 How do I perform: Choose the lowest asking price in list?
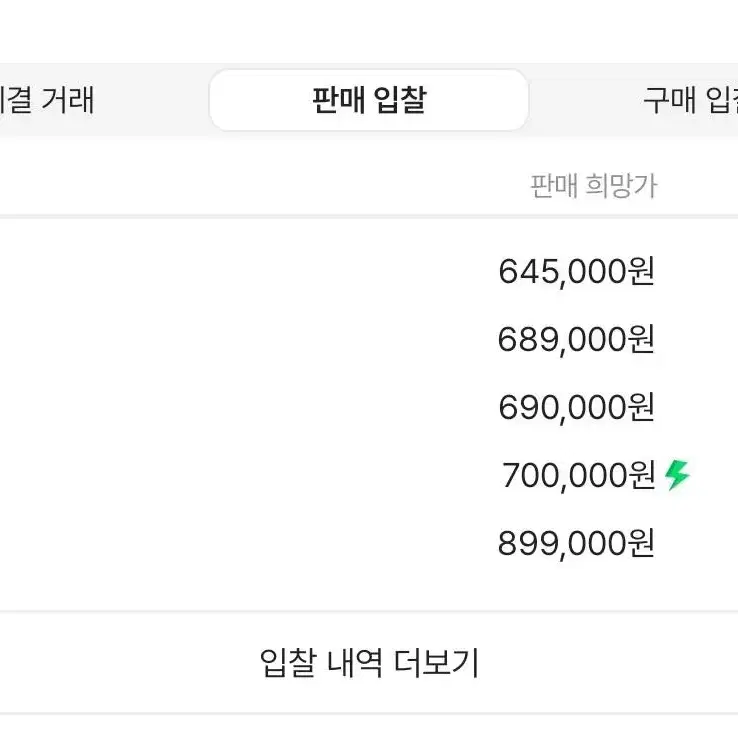(x=576, y=272)
